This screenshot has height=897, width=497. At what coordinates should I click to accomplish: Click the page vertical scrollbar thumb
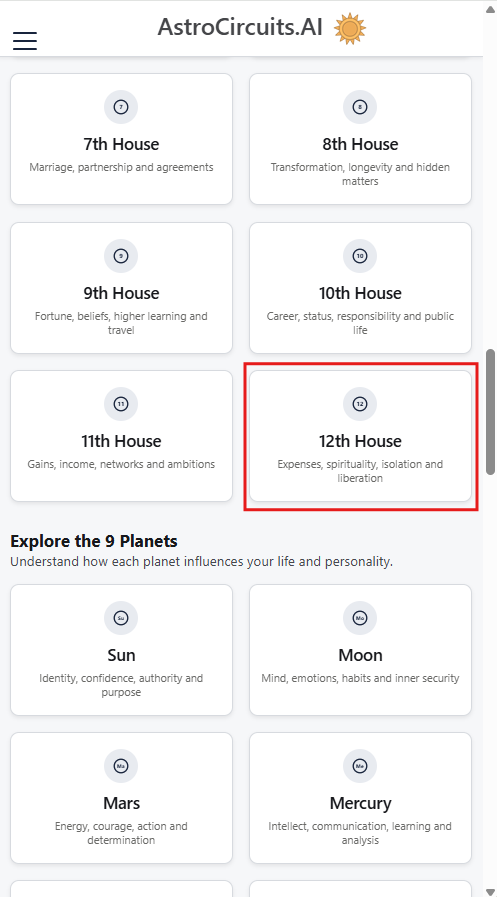tap(490, 412)
